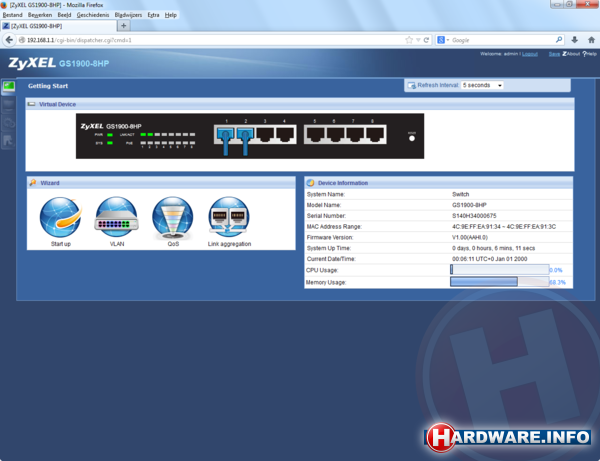Collapse the Virtual Device panel

click(x=32, y=104)
